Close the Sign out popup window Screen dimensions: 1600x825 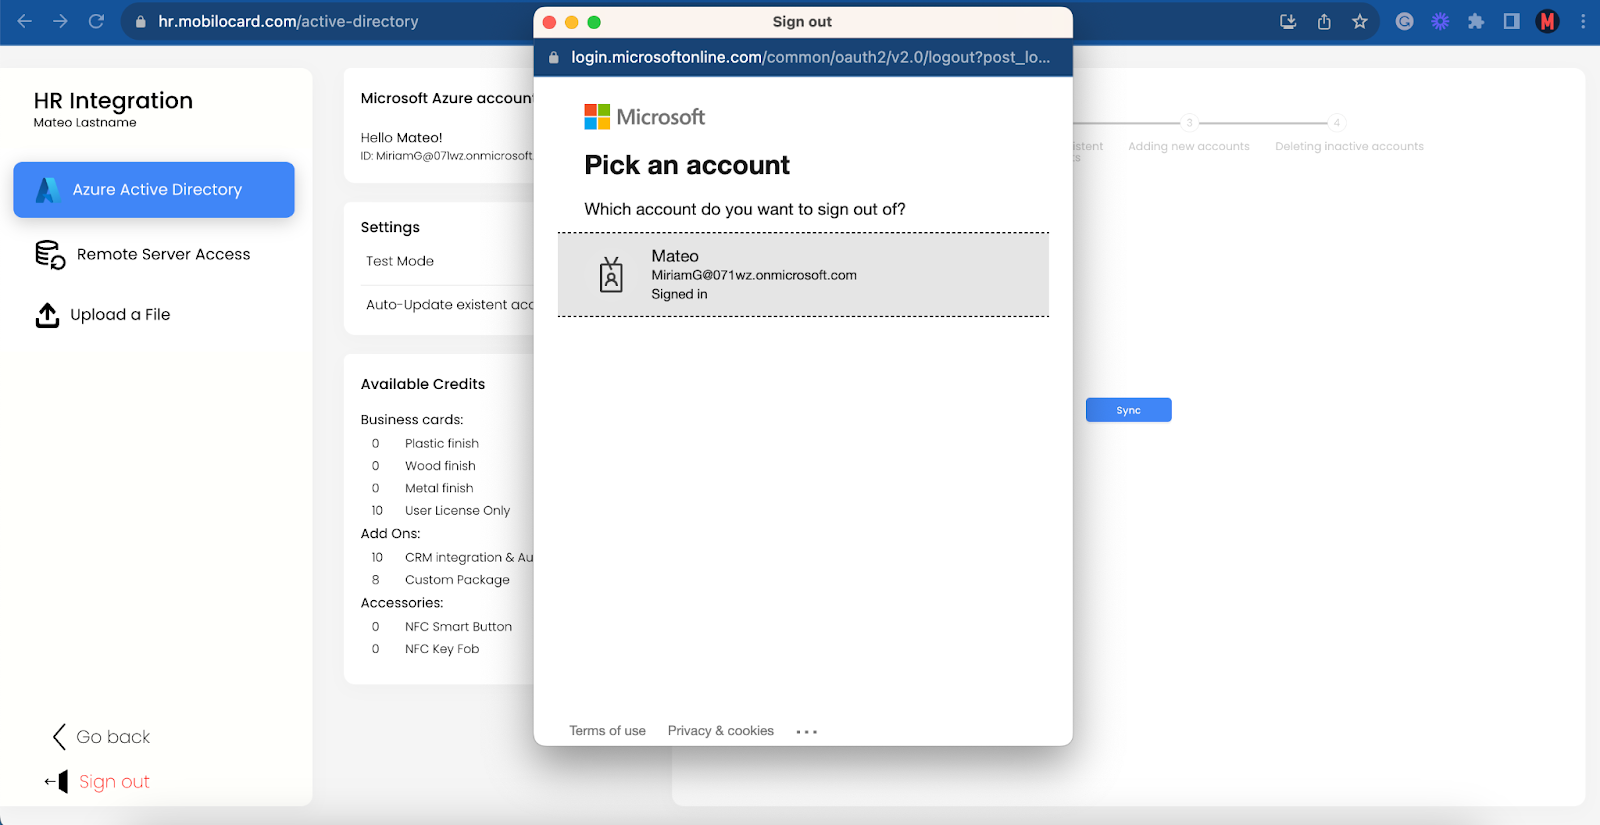(x=549, y=22)
